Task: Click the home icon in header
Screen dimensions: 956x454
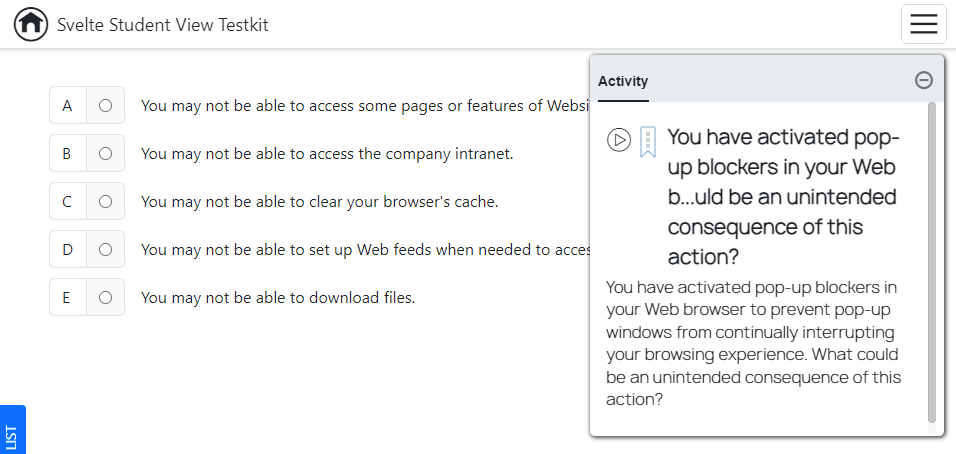Action: (x=31, y=24)
